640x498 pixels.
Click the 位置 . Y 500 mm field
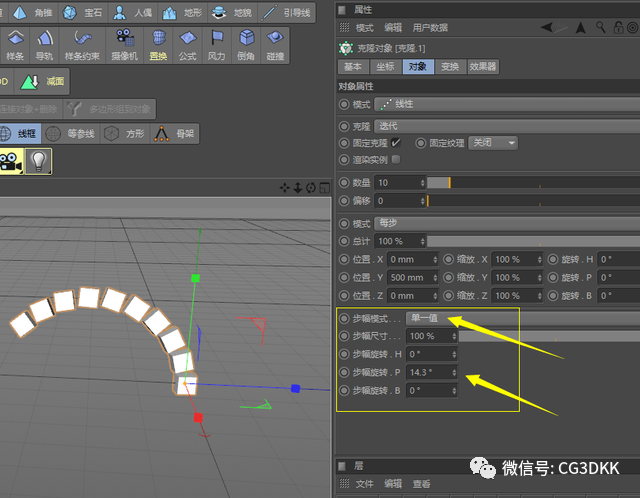[x=413, y=278]
